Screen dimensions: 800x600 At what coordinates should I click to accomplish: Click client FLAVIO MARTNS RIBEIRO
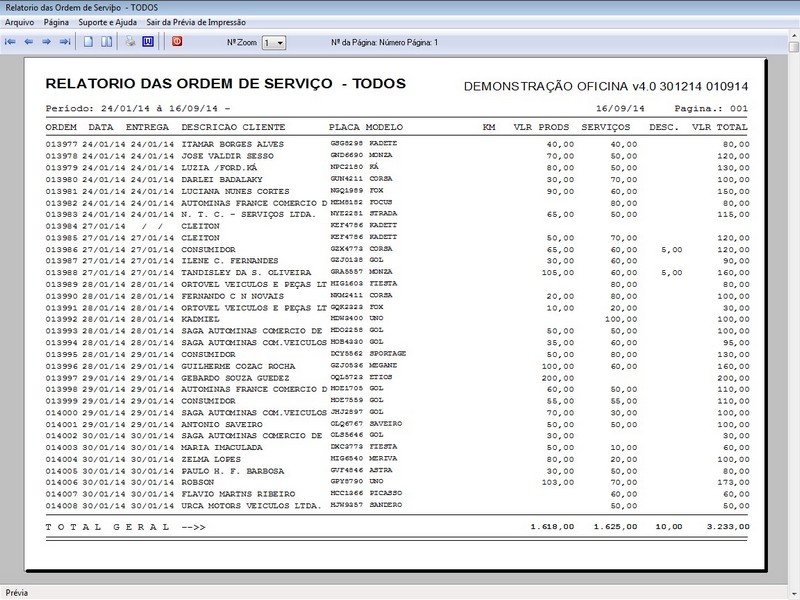click(238, 494)
